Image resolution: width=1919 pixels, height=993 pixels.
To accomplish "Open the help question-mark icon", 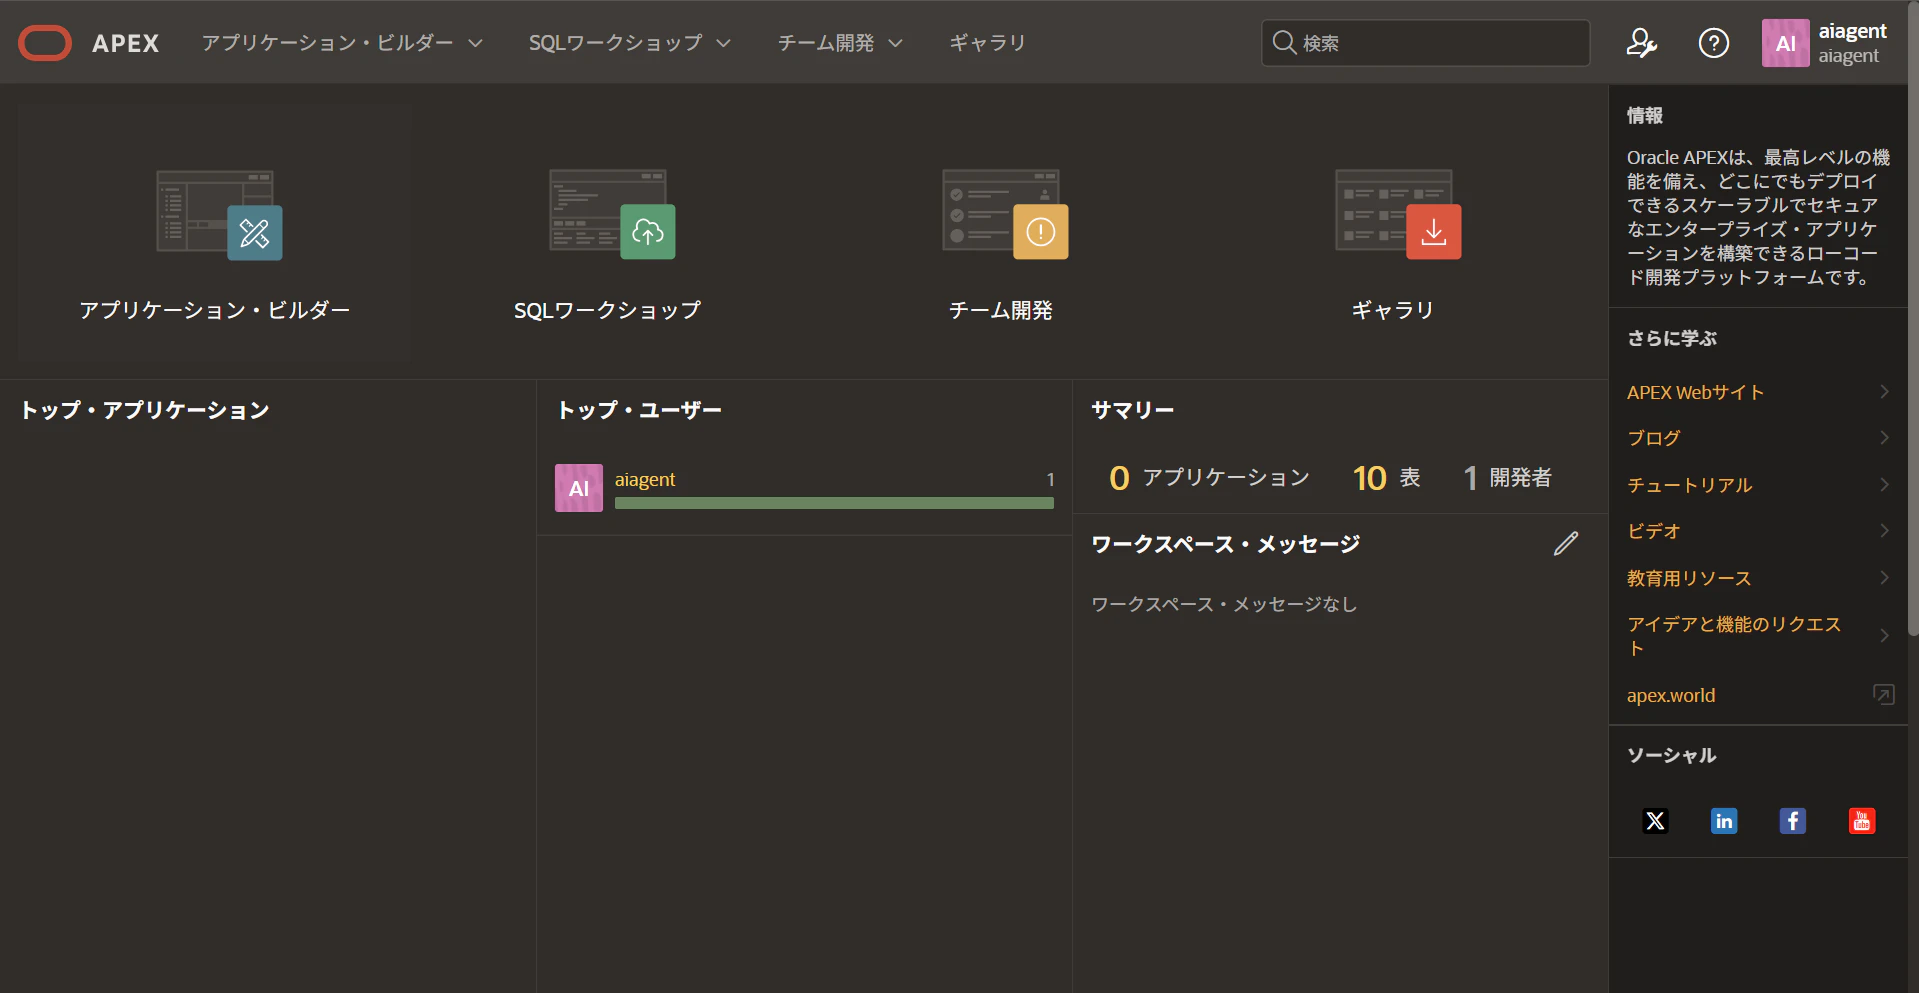I will coord(1714,43).
